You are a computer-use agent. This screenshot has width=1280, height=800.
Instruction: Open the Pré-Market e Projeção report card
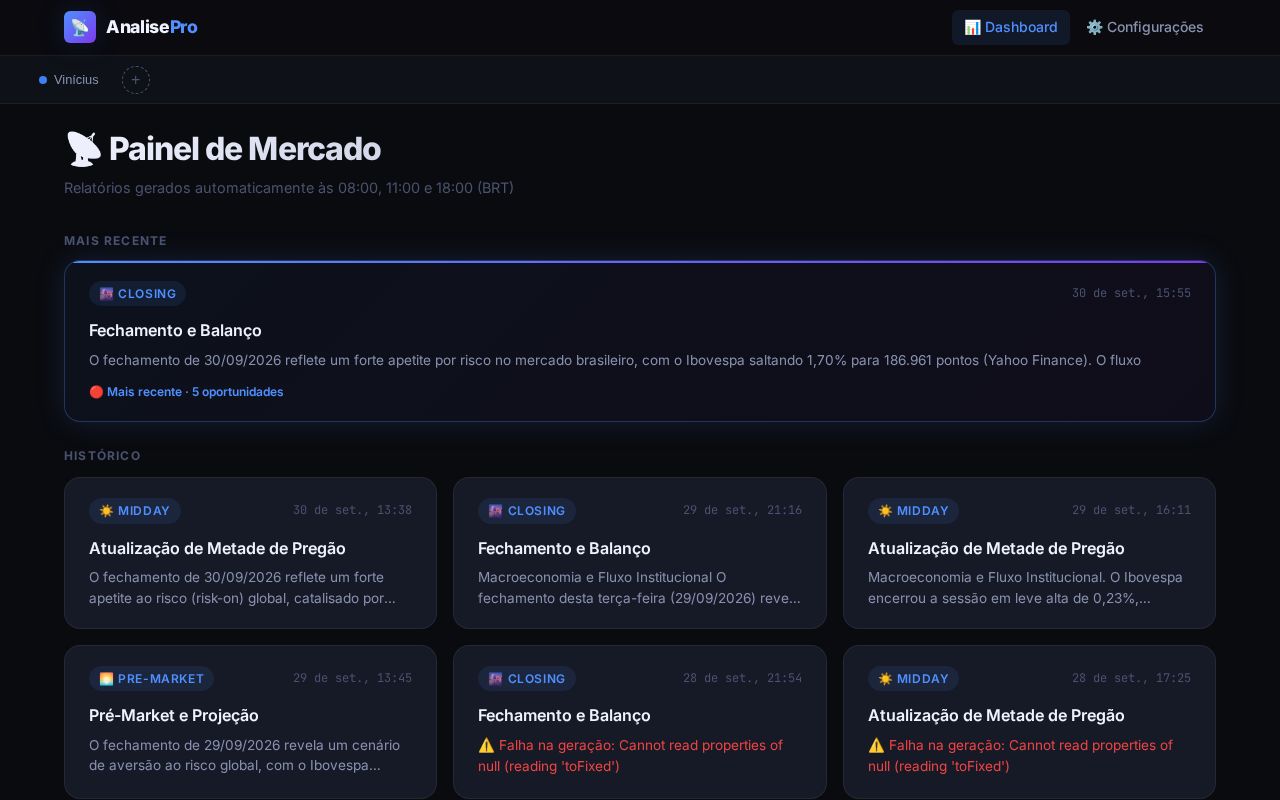click(x=250, y=722)
